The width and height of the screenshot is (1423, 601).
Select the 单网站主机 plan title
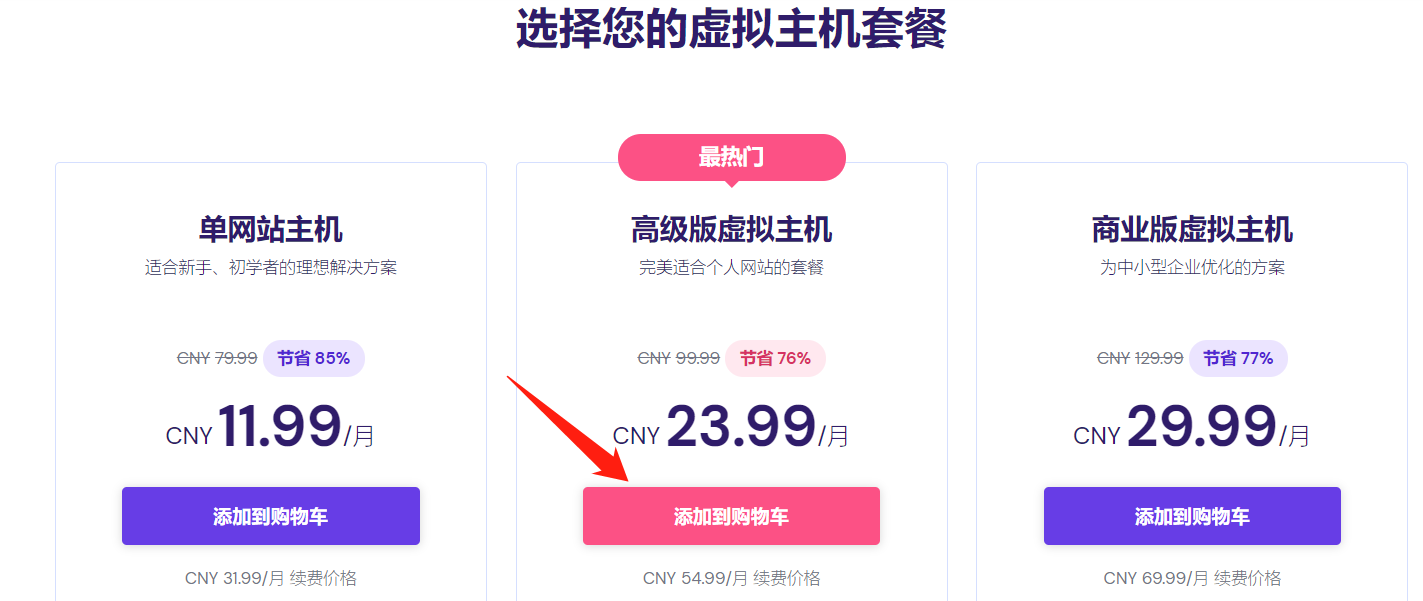coord(270,230)
